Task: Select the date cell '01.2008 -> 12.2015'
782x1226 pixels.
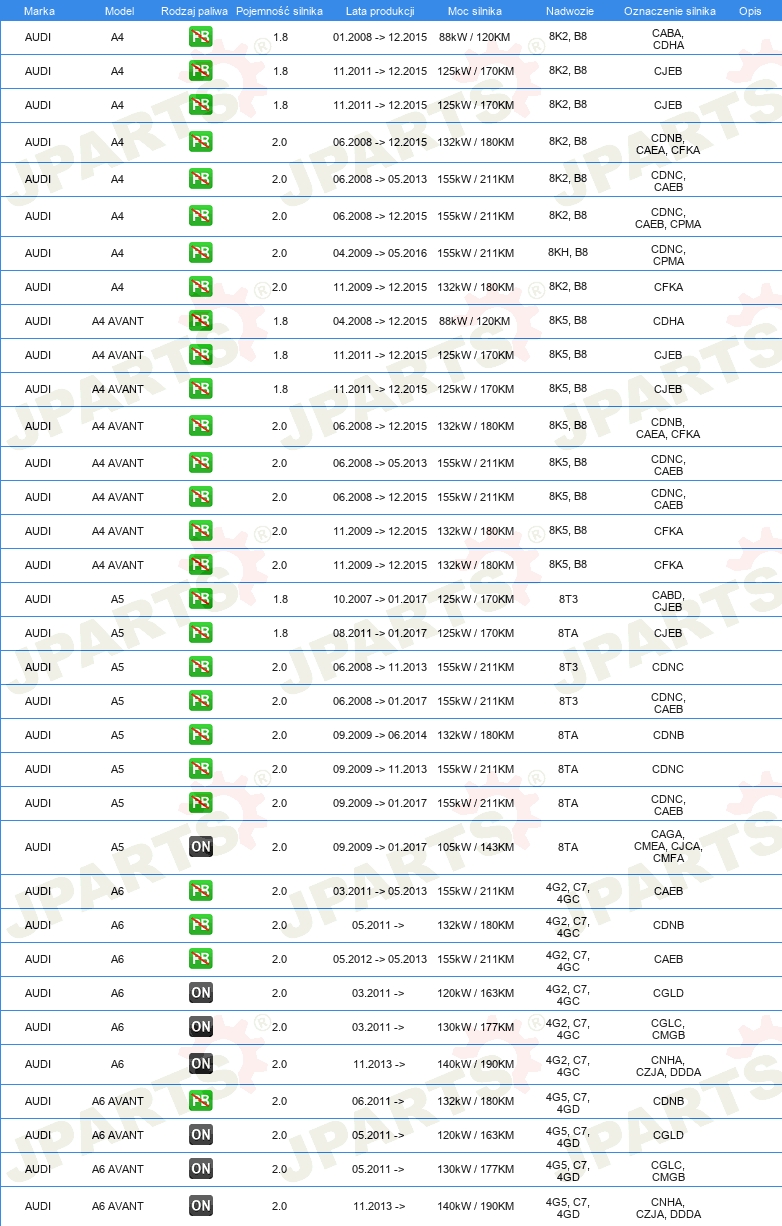Action: pyautogui.click(x=380, y=38)
